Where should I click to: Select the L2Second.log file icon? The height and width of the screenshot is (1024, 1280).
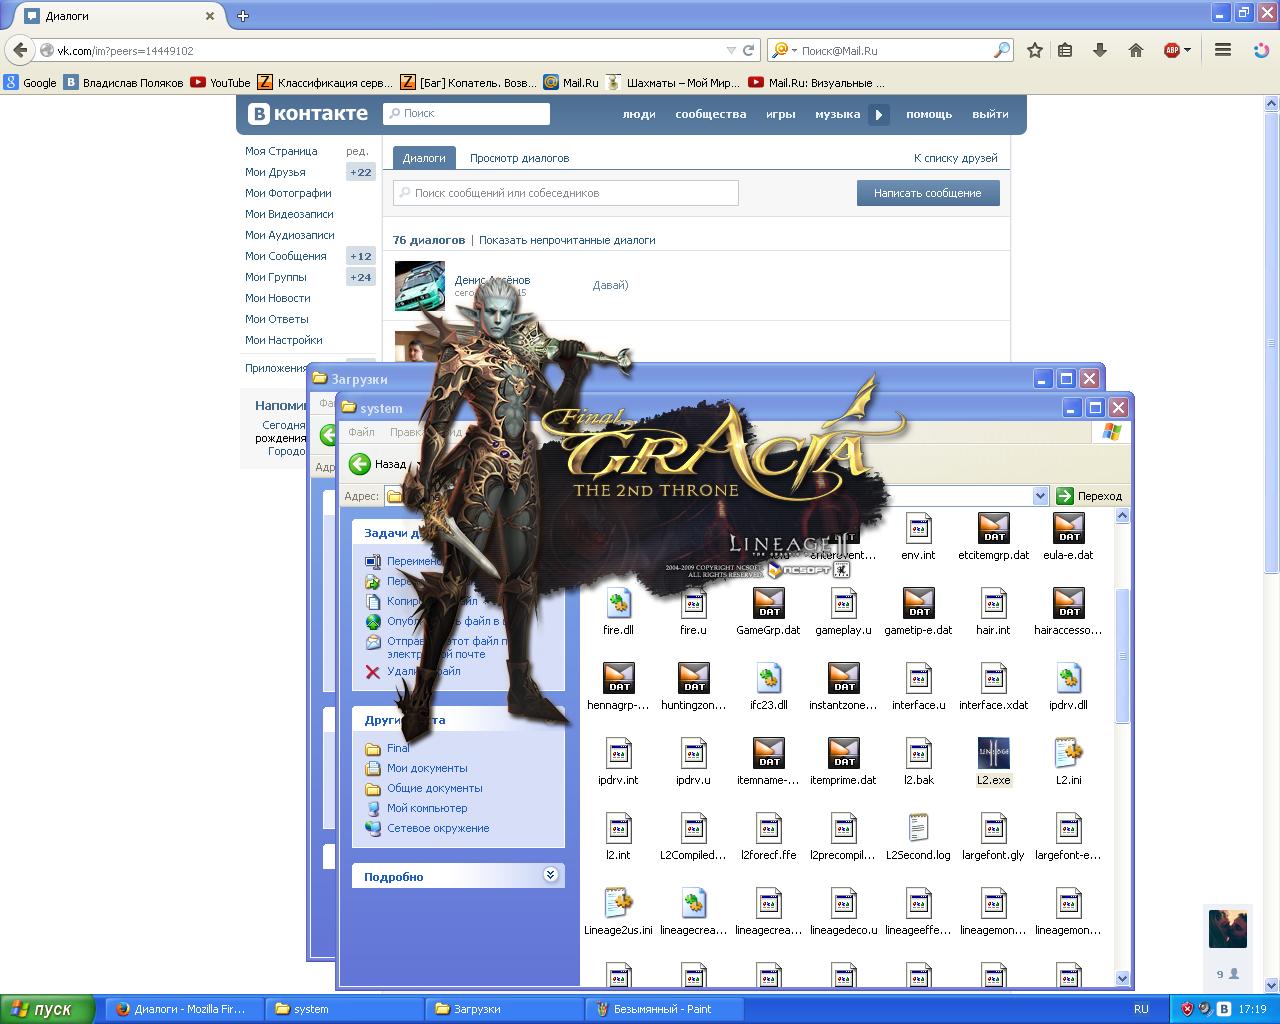[918, 828]
